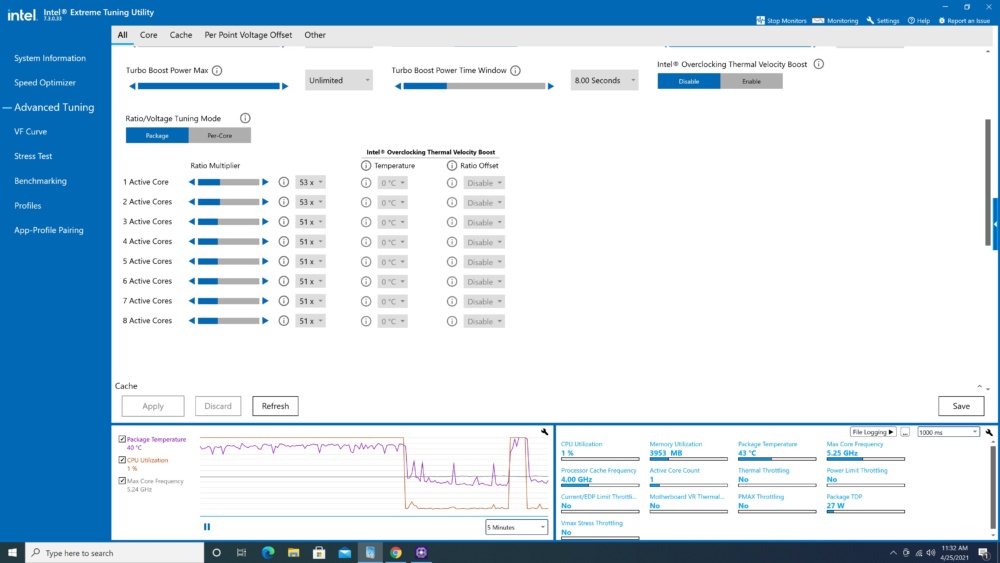Image resolution: width=1000 pixels, height=563 pixels.
Task: Open Monitoring view from title bar
Action: pyautogui.click(x=835, y=20)
